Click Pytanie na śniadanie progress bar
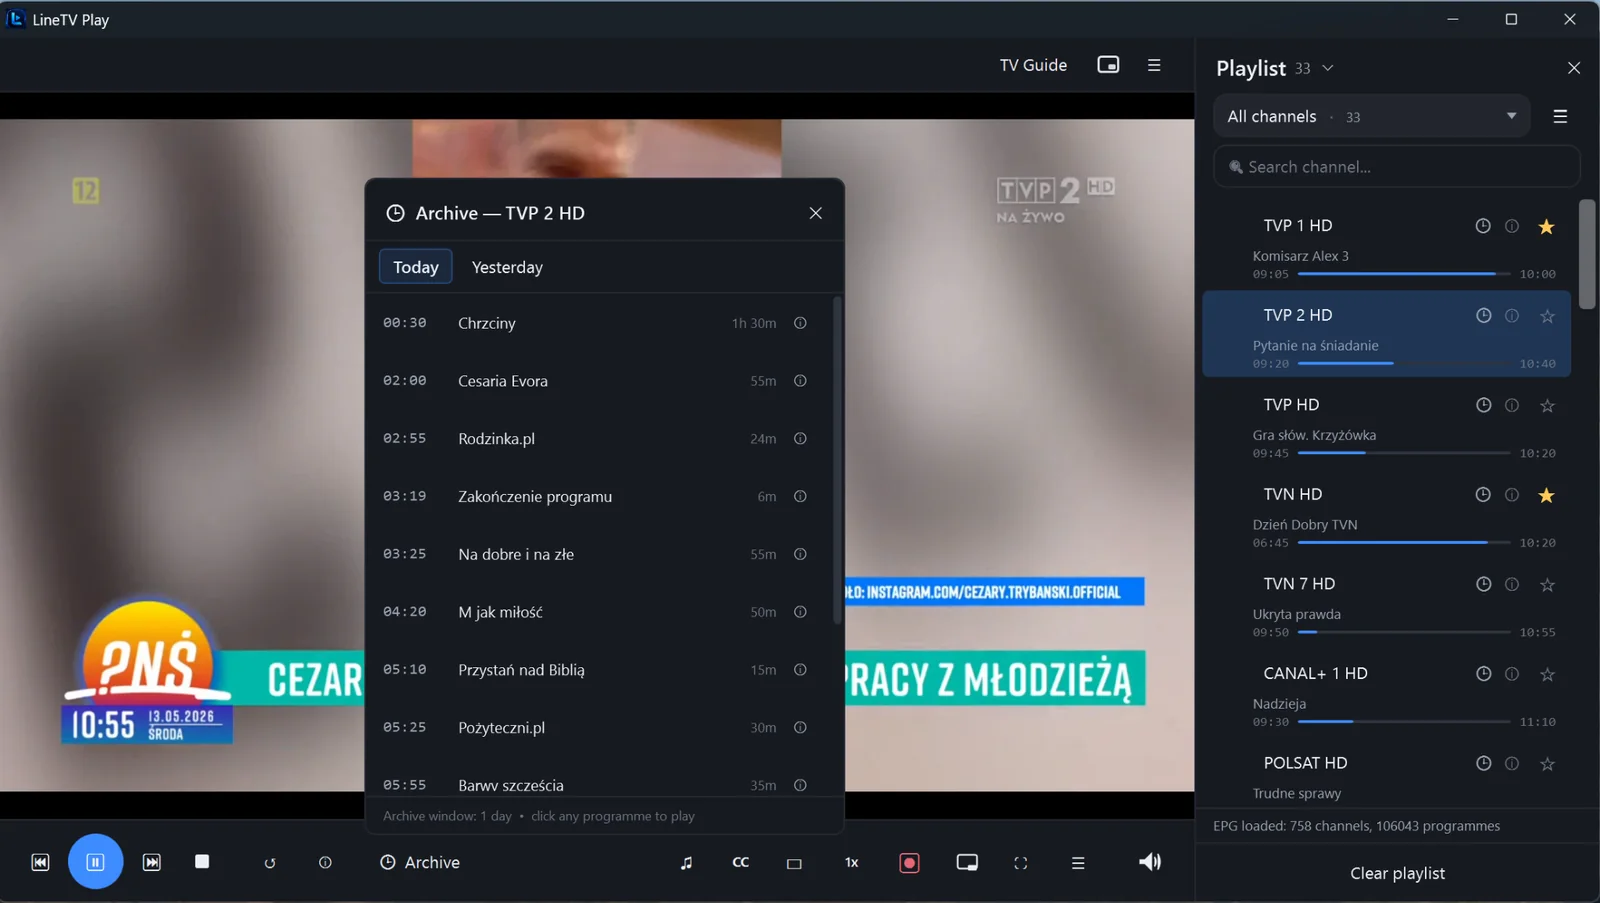 point(1404,364)
